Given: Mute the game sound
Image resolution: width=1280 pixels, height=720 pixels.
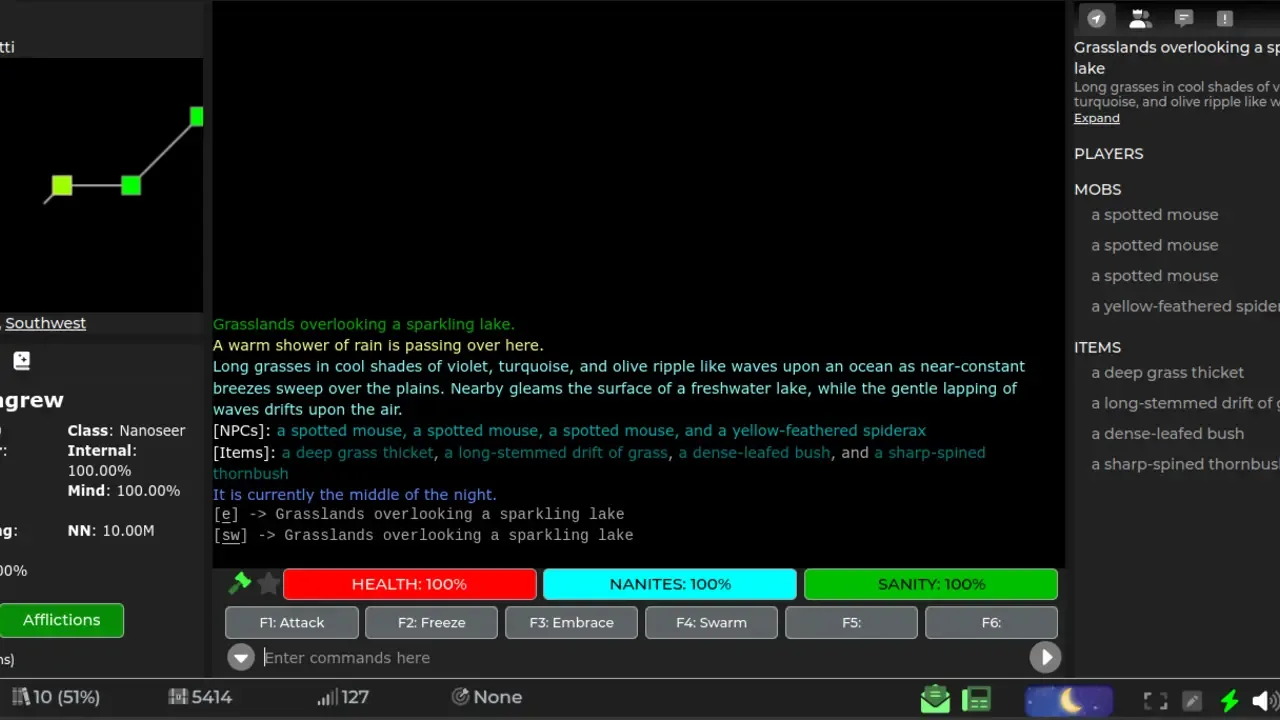Looking at the screenshot, I should click(x=1262, y=700).
